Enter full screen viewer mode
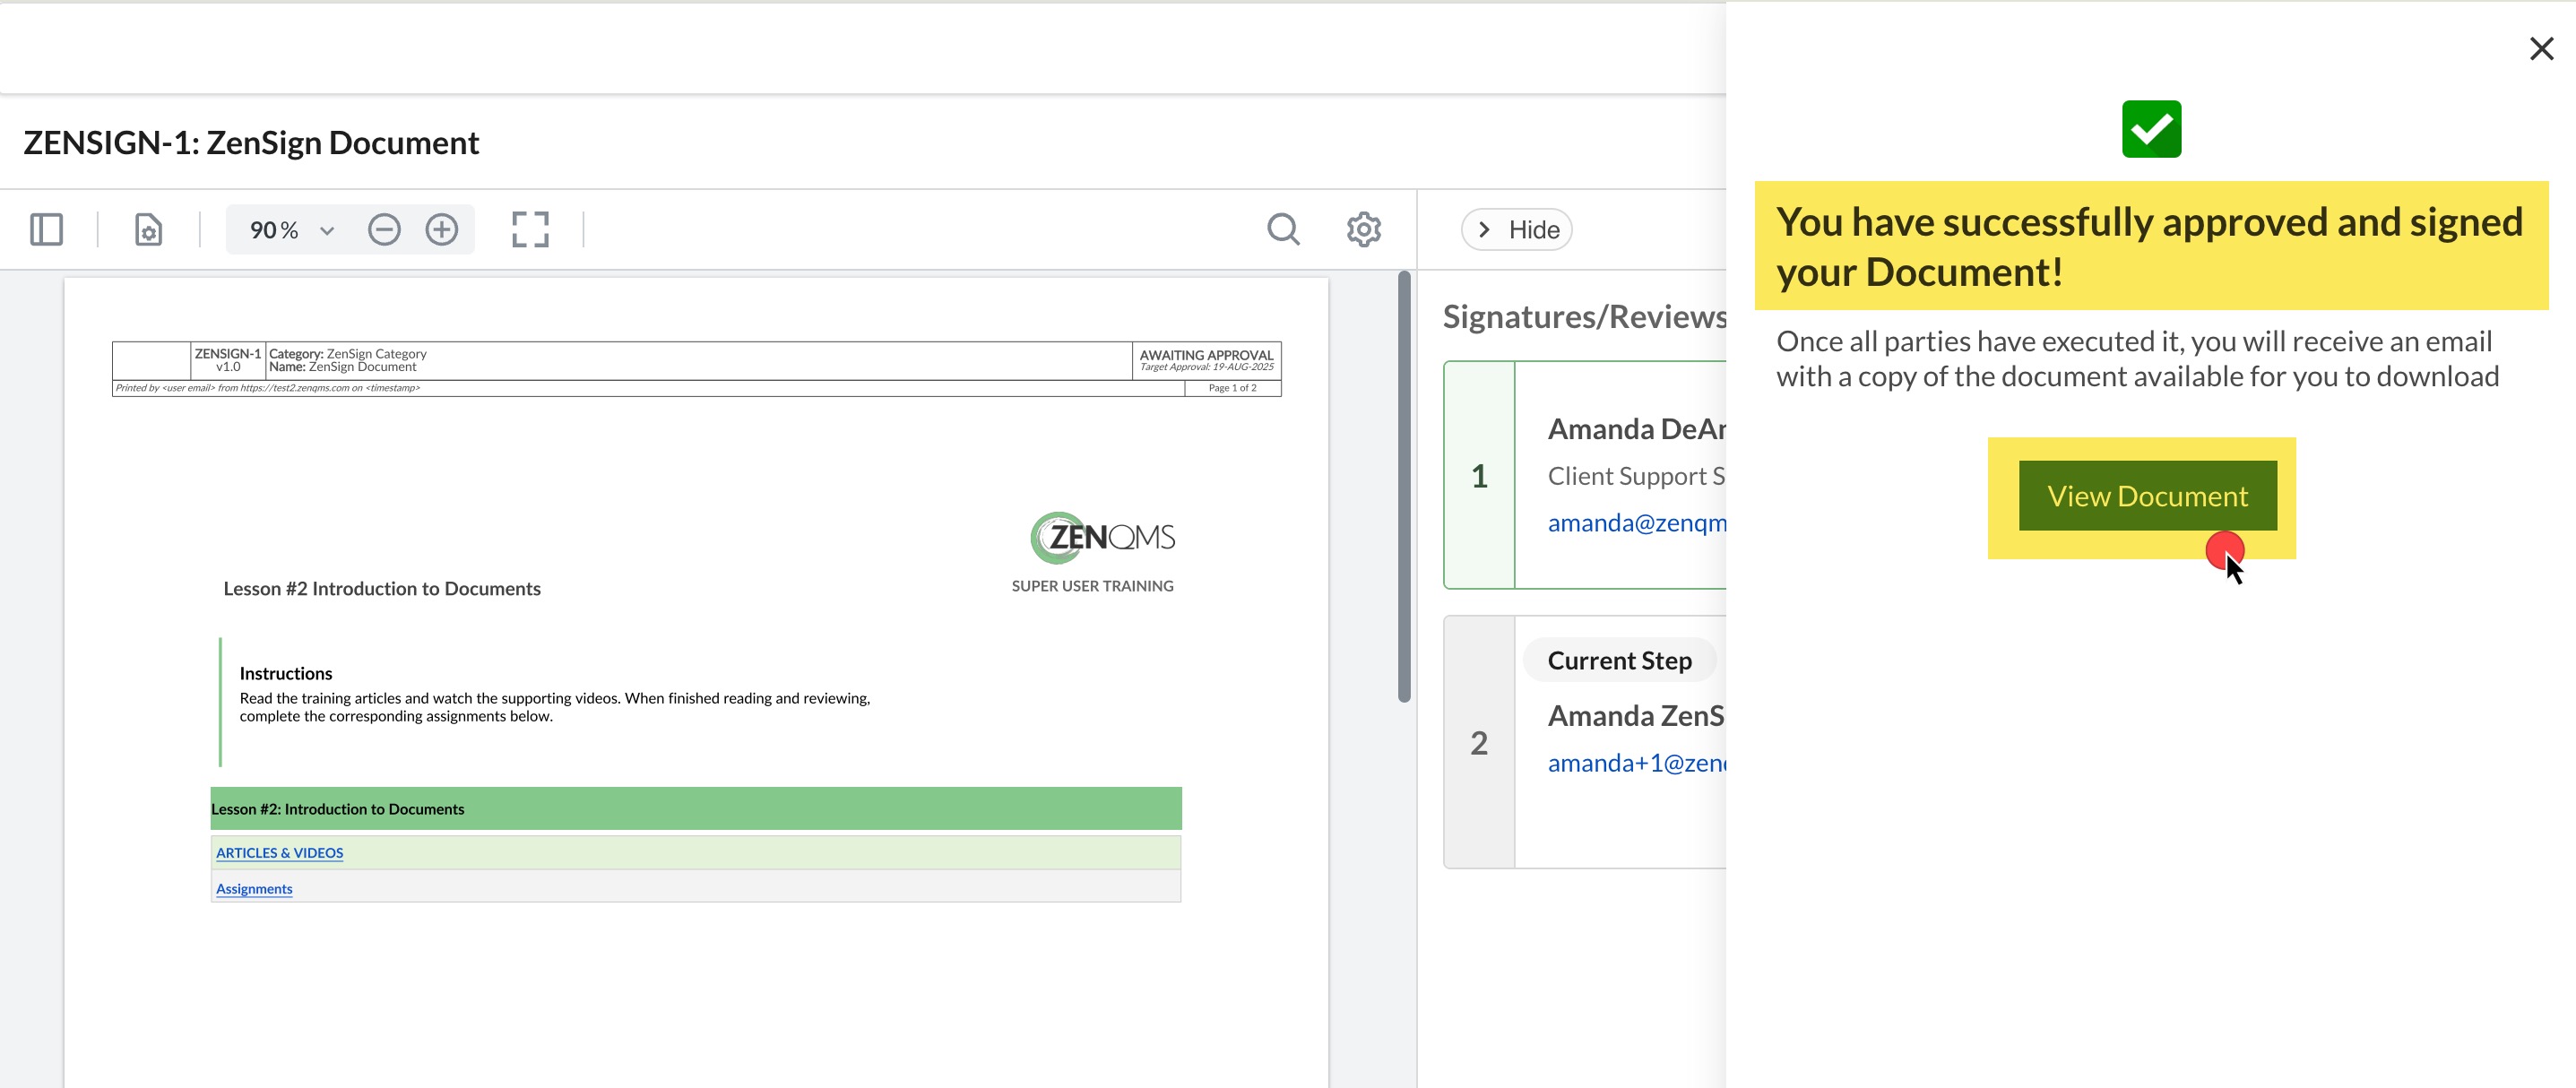 (530, 230)
